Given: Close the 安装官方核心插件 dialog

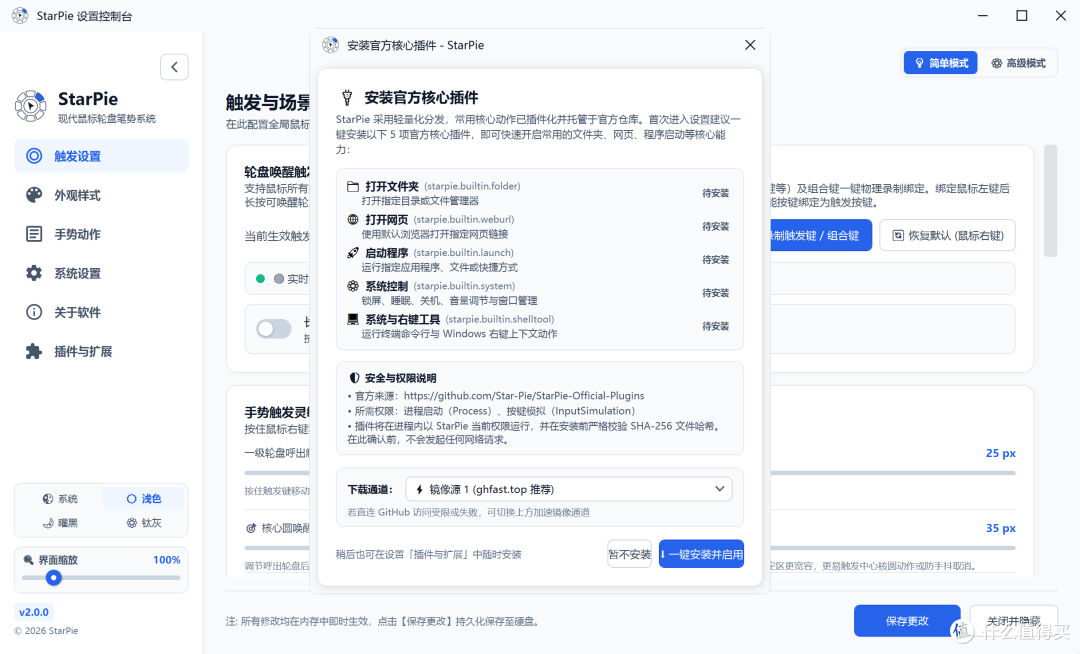Looking at the screenshot, I should (x=750, y=45).
